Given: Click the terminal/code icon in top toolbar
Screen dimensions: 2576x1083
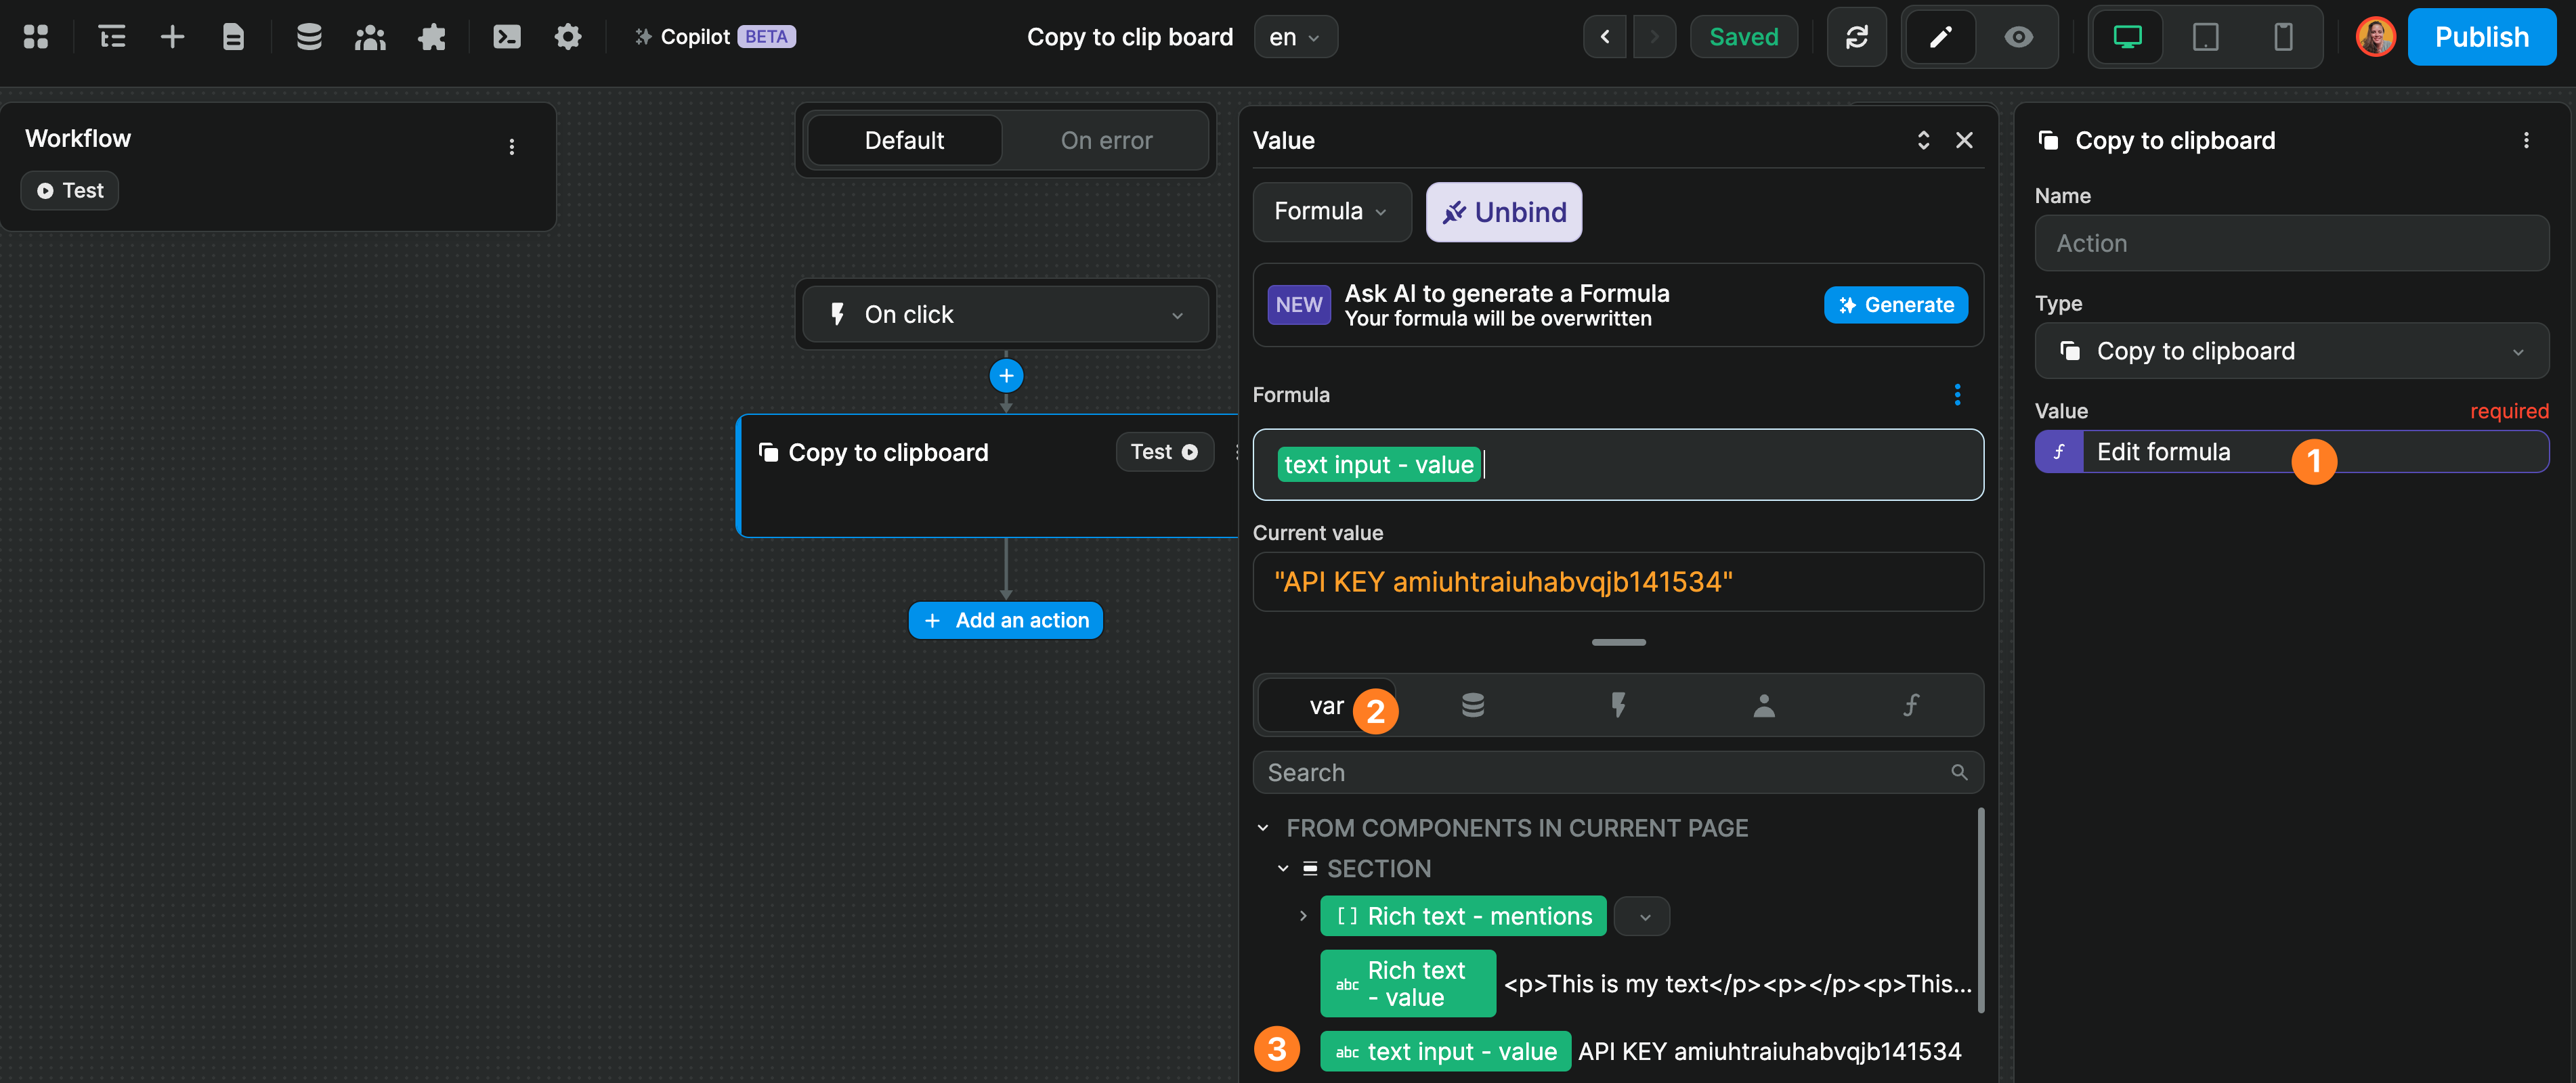Looking at the screenshot, I should [x=507, y=36].
